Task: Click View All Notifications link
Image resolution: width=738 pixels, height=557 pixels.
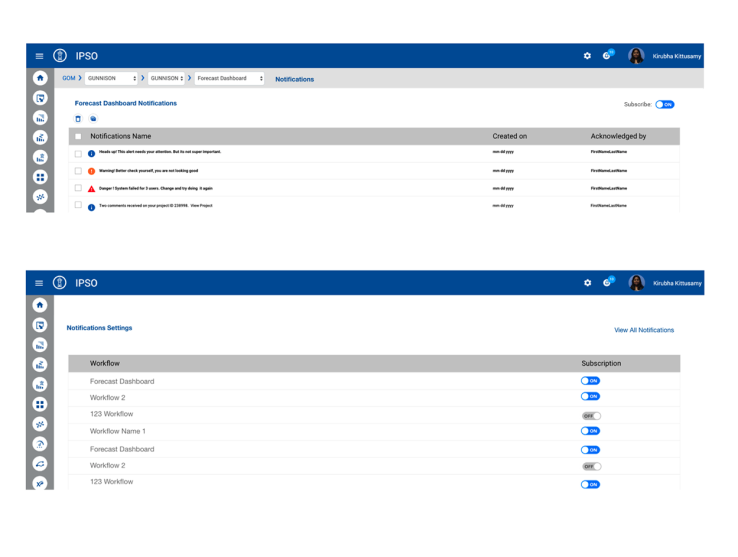Action: click(x=644, y=330)
